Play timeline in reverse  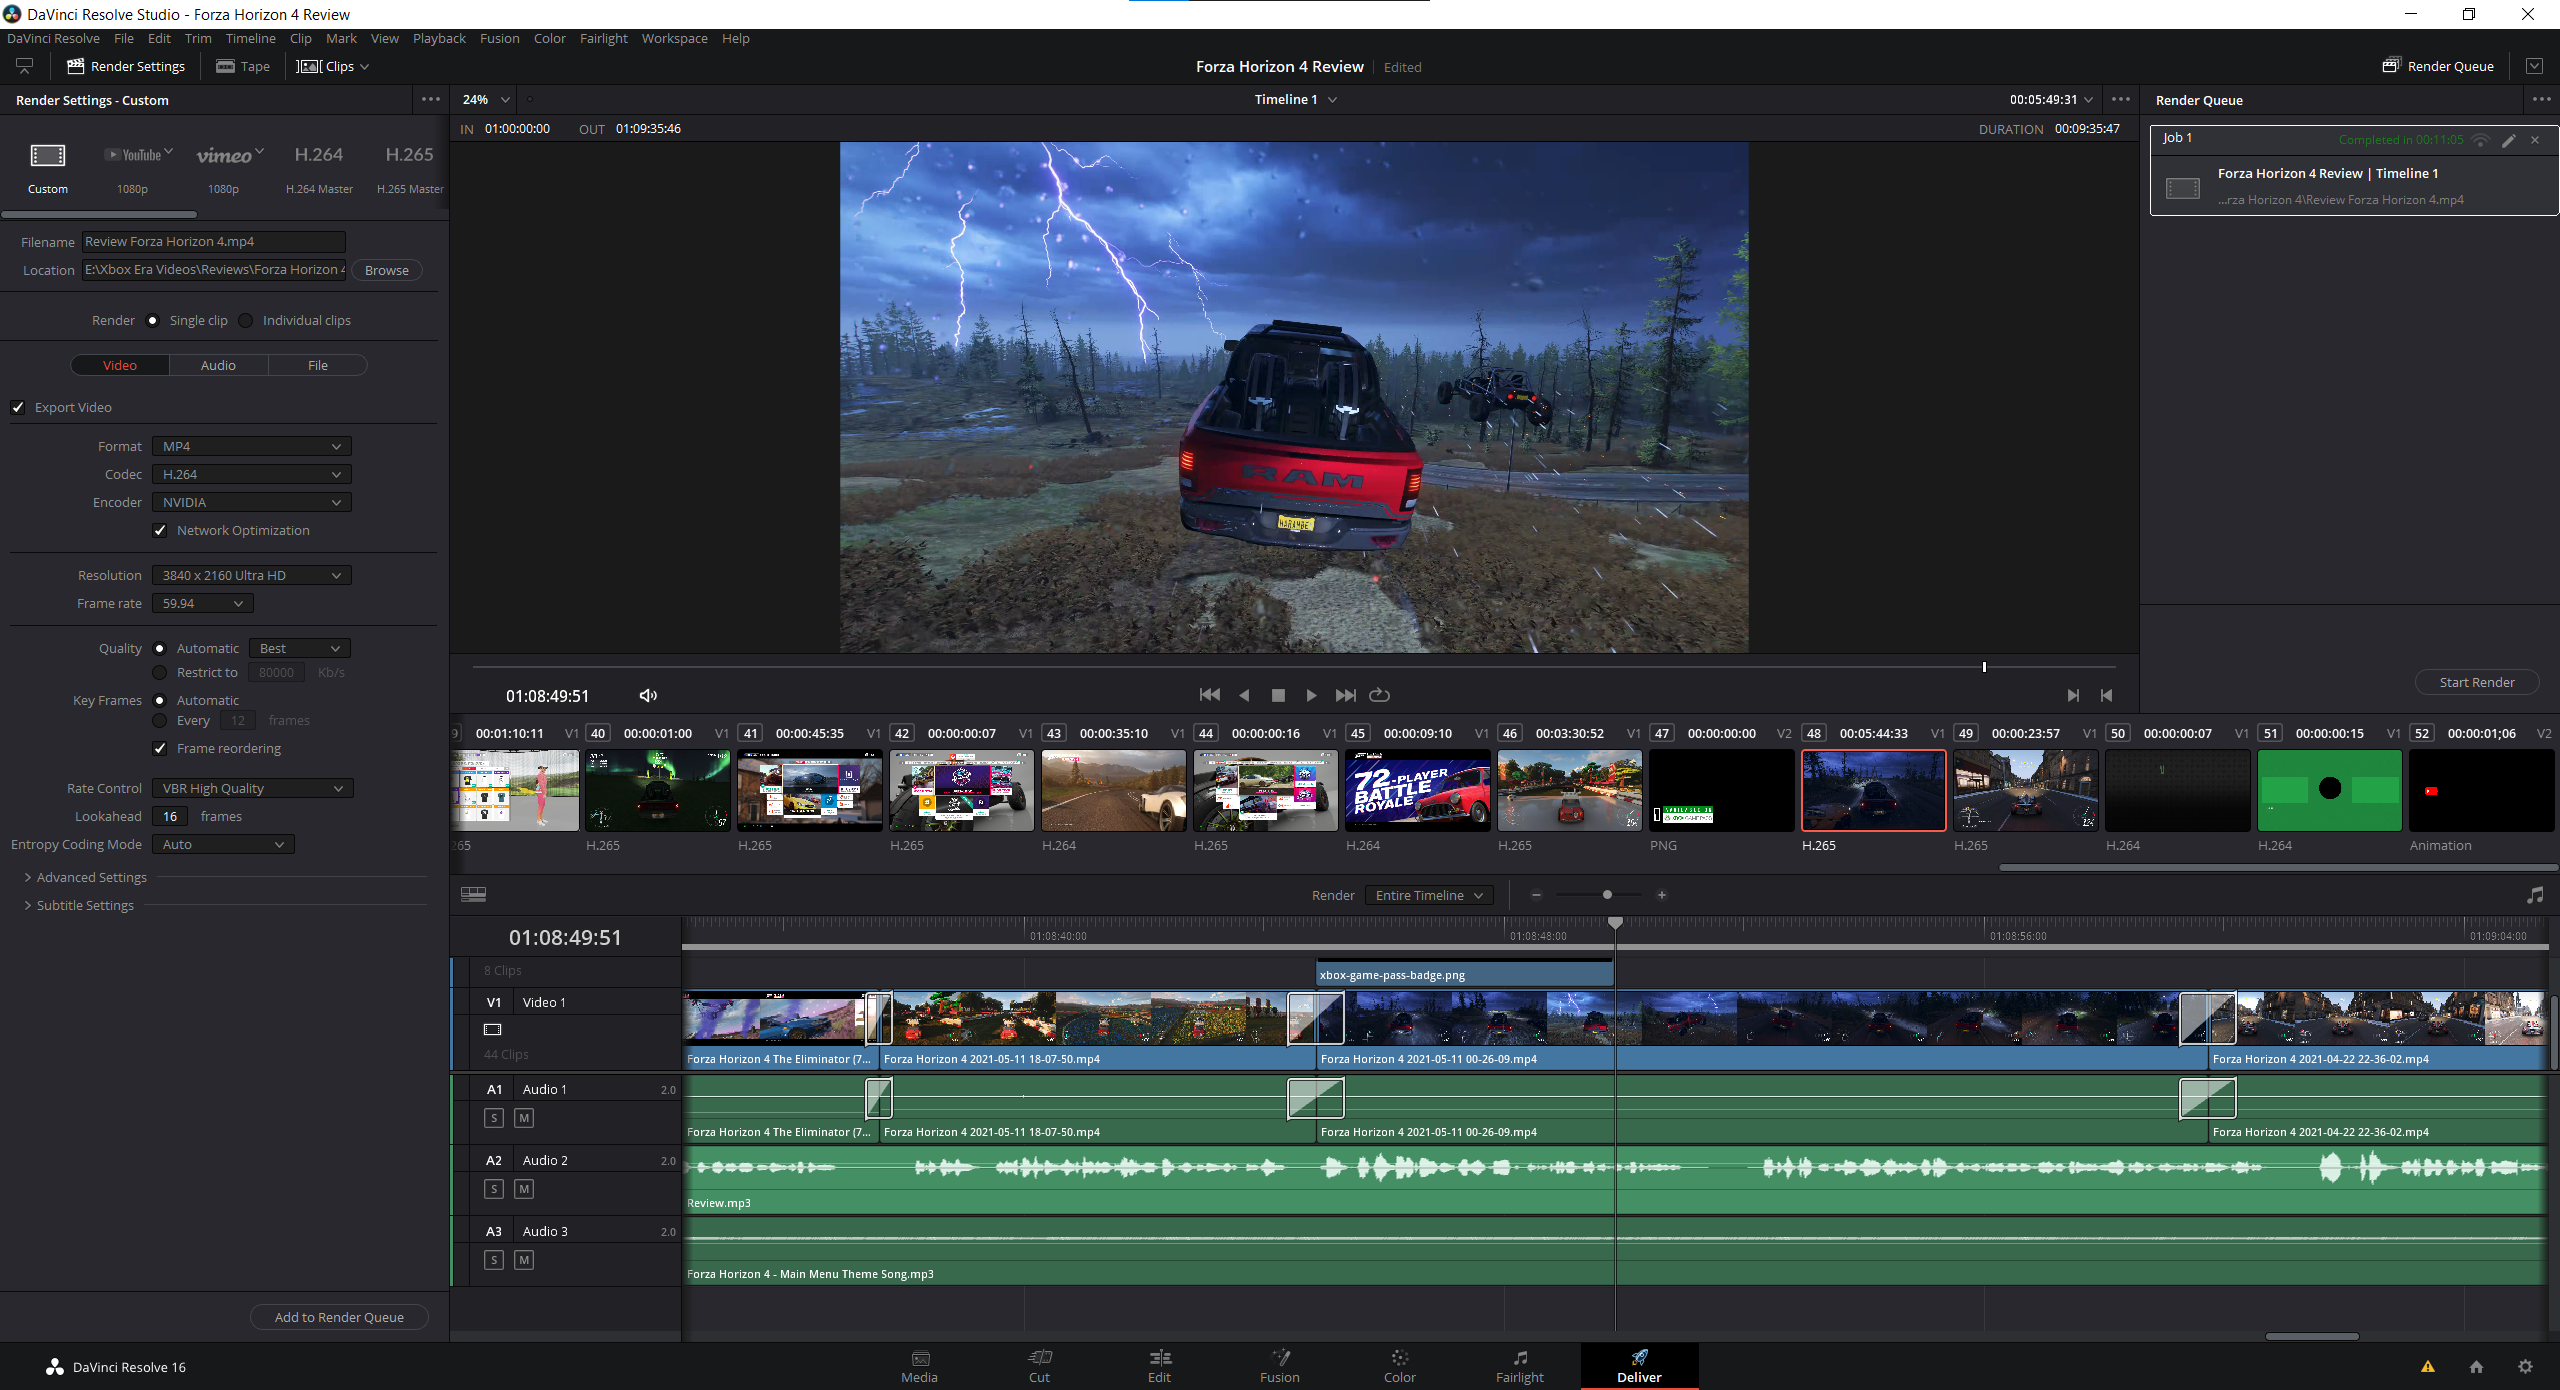coord(1244,695)
